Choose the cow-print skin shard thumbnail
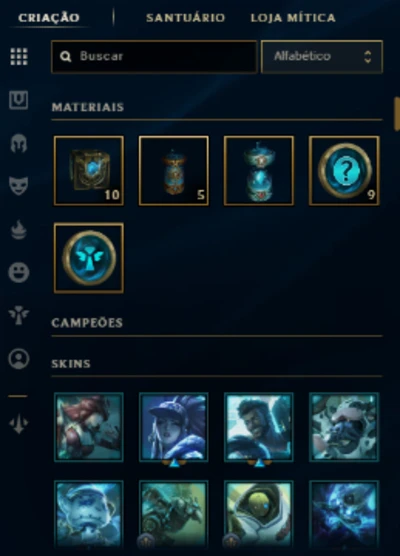 click(344, 427)
